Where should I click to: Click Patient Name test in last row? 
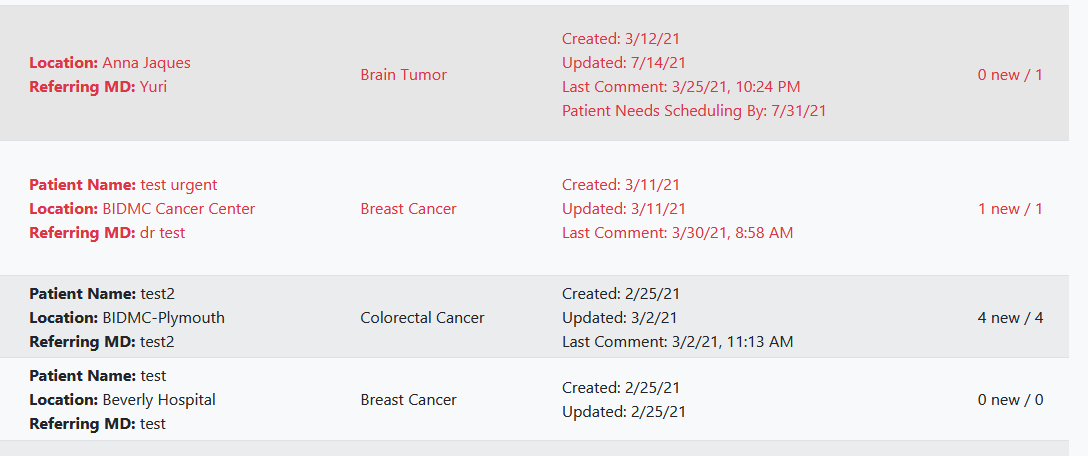(98, 375)
